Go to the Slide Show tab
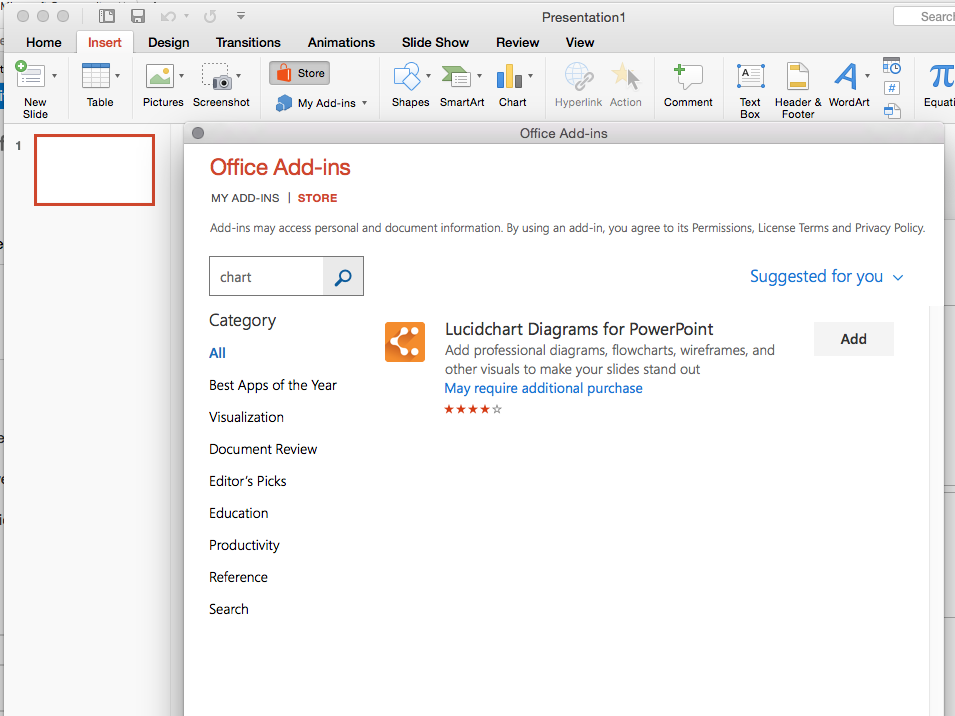955x716 pixels. [435, 43]
